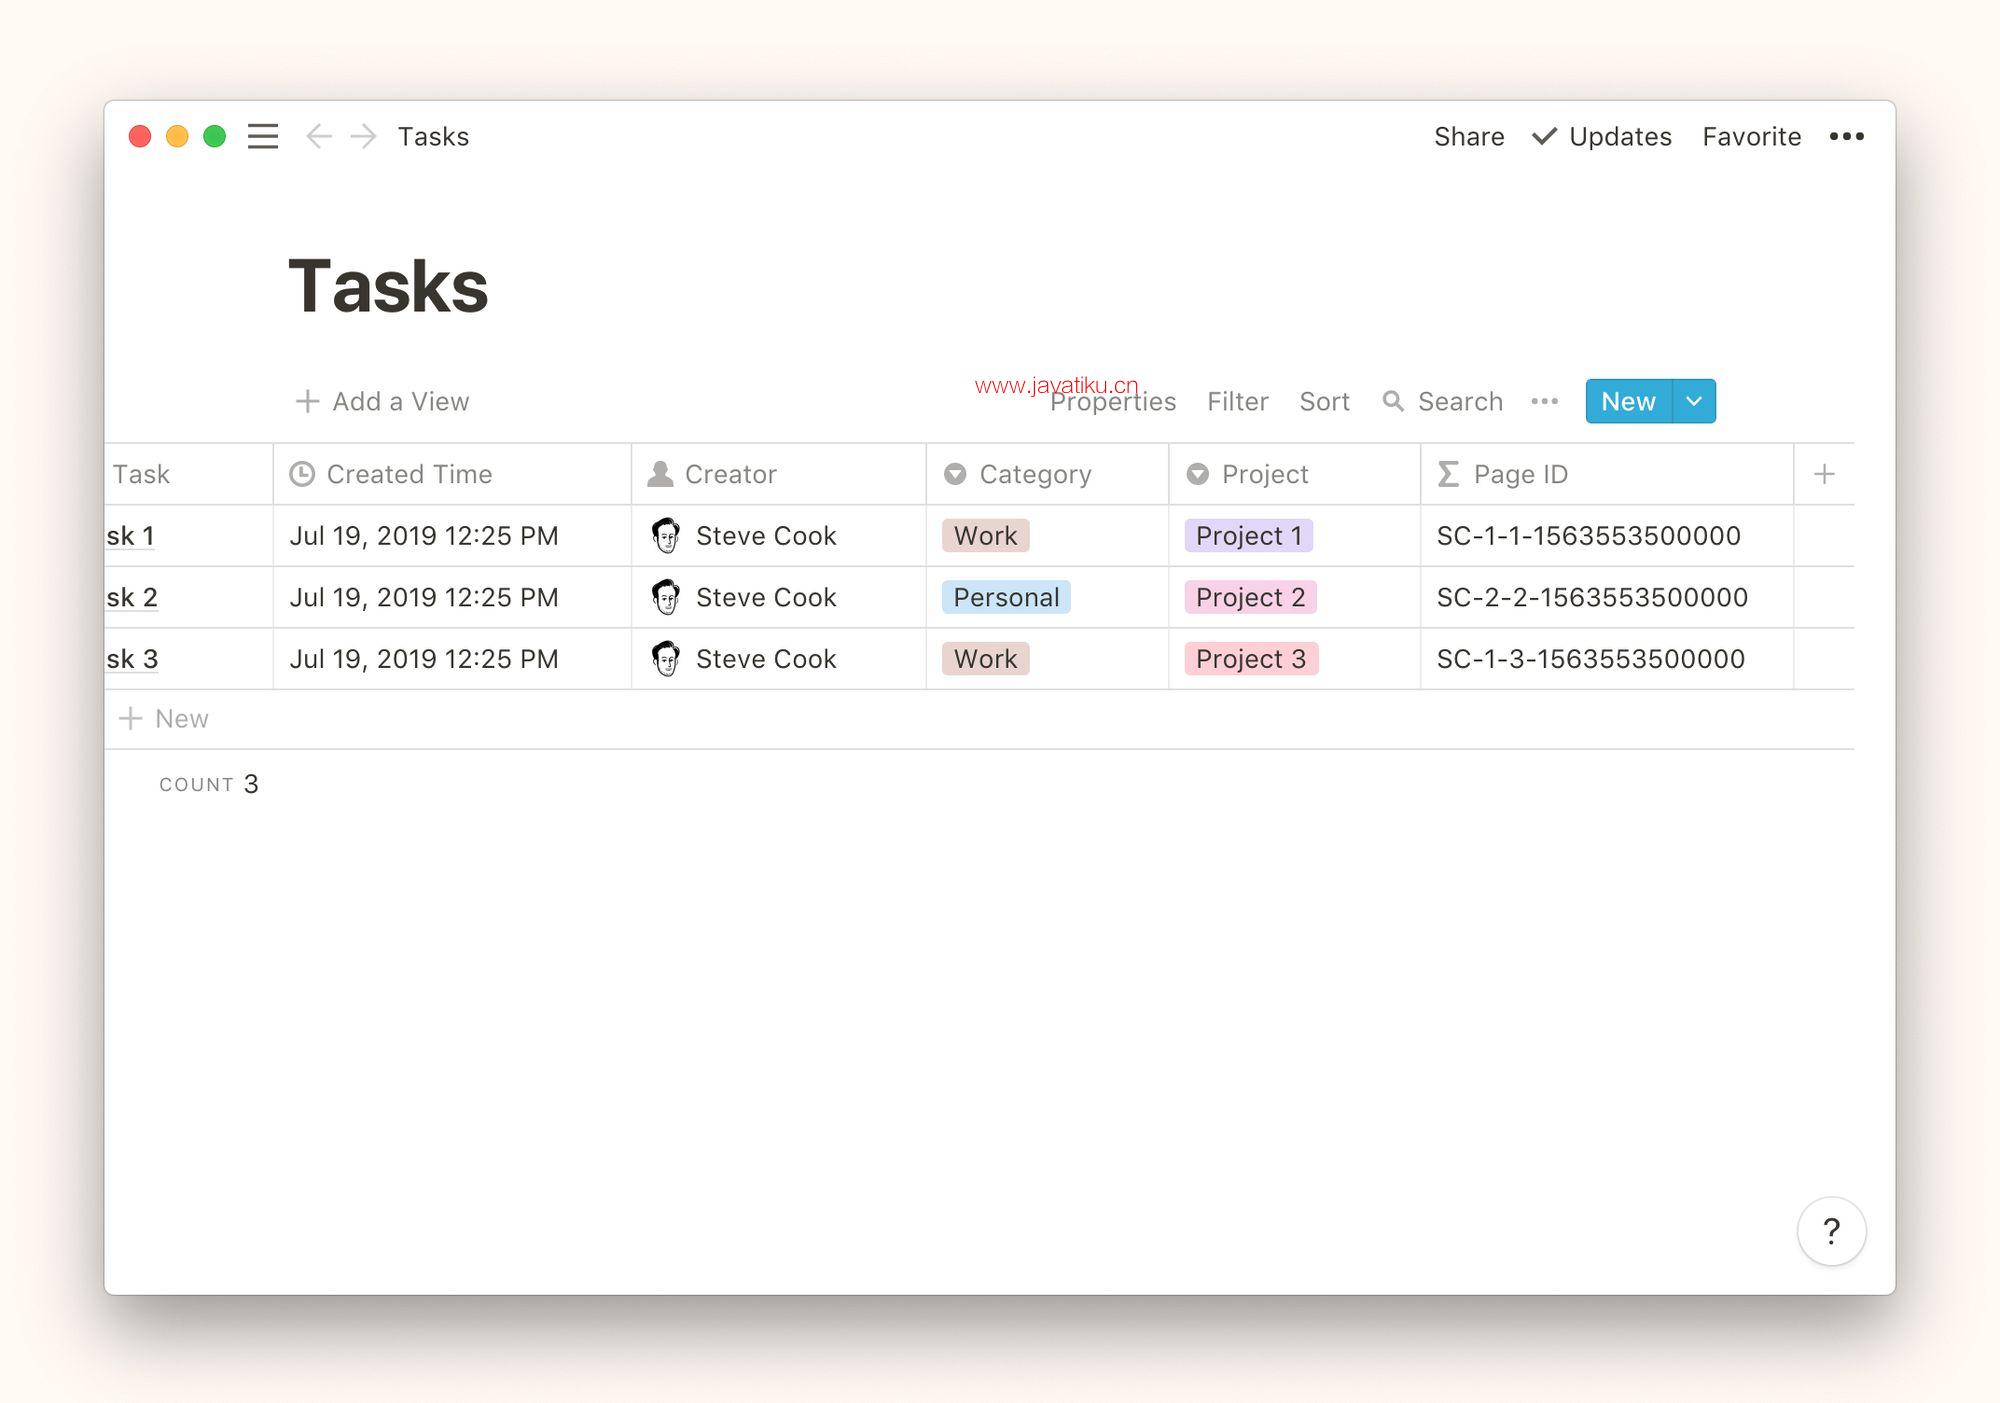2000x1403 pixels.
Task: Select the Project 2 tag
Action: click(1250, 597)
